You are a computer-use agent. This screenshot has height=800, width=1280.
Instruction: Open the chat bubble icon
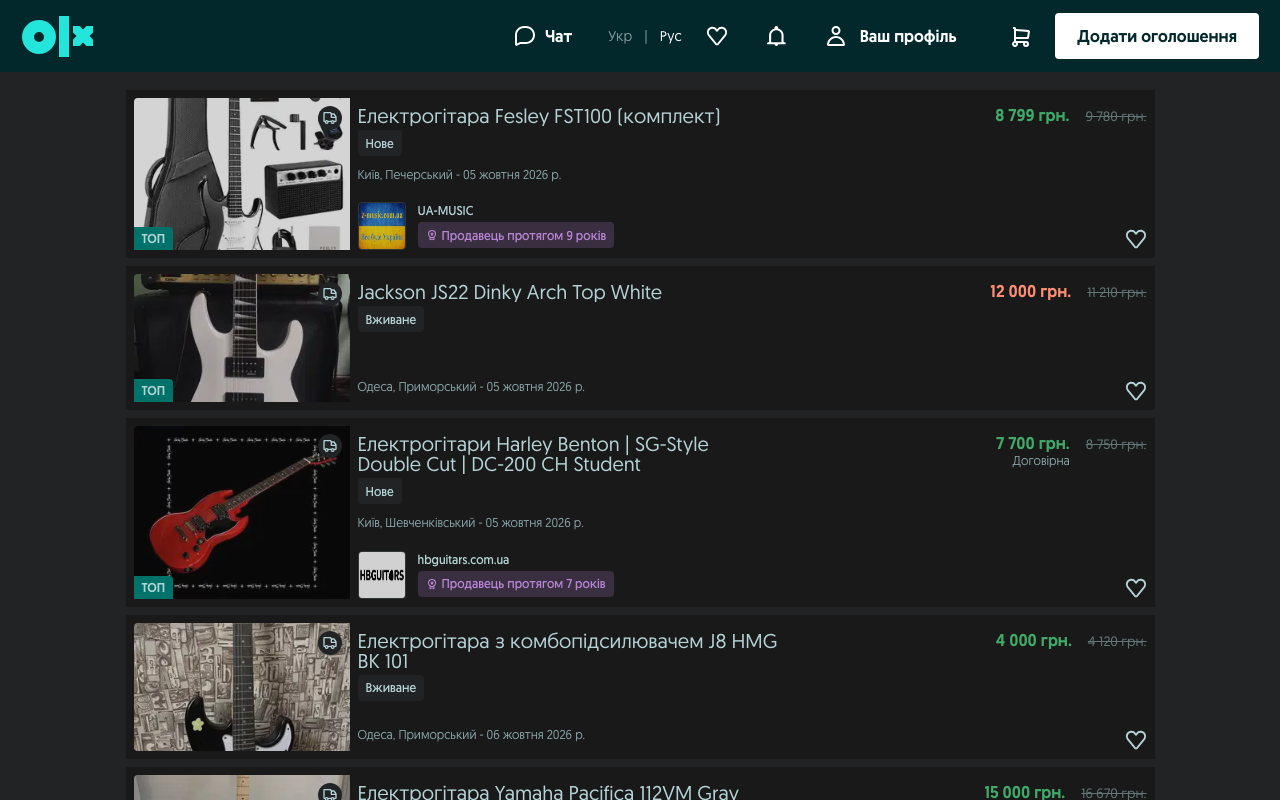click(525, 36)
